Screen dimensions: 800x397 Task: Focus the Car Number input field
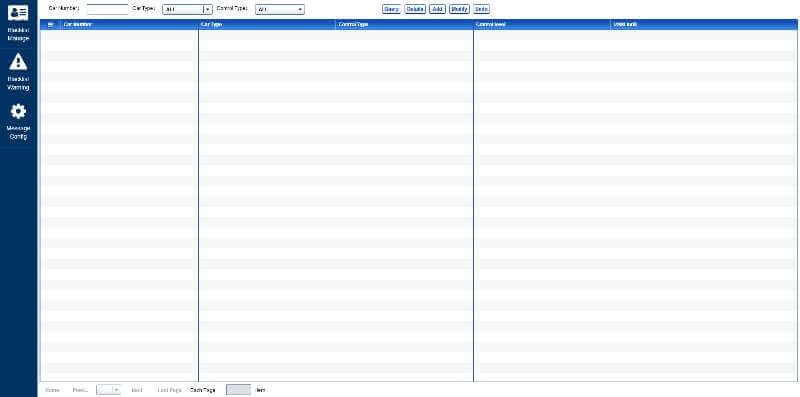(108, 9)
